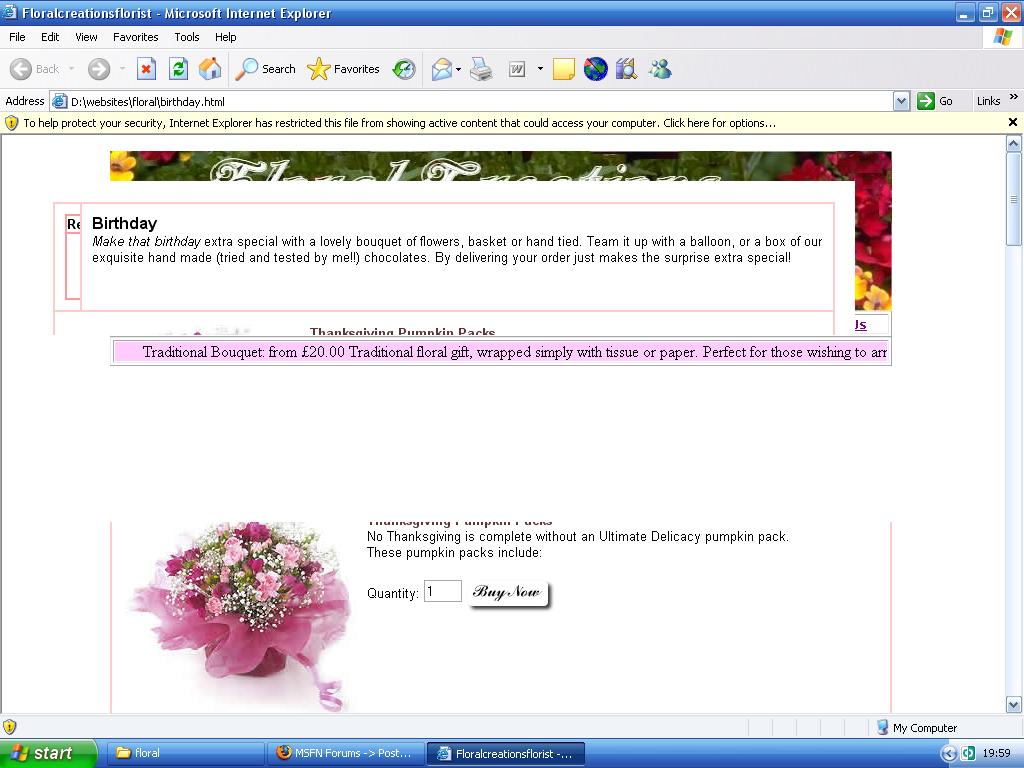
Task: Expand the Mail button dropdown arrow
Action: click(458, 69)
